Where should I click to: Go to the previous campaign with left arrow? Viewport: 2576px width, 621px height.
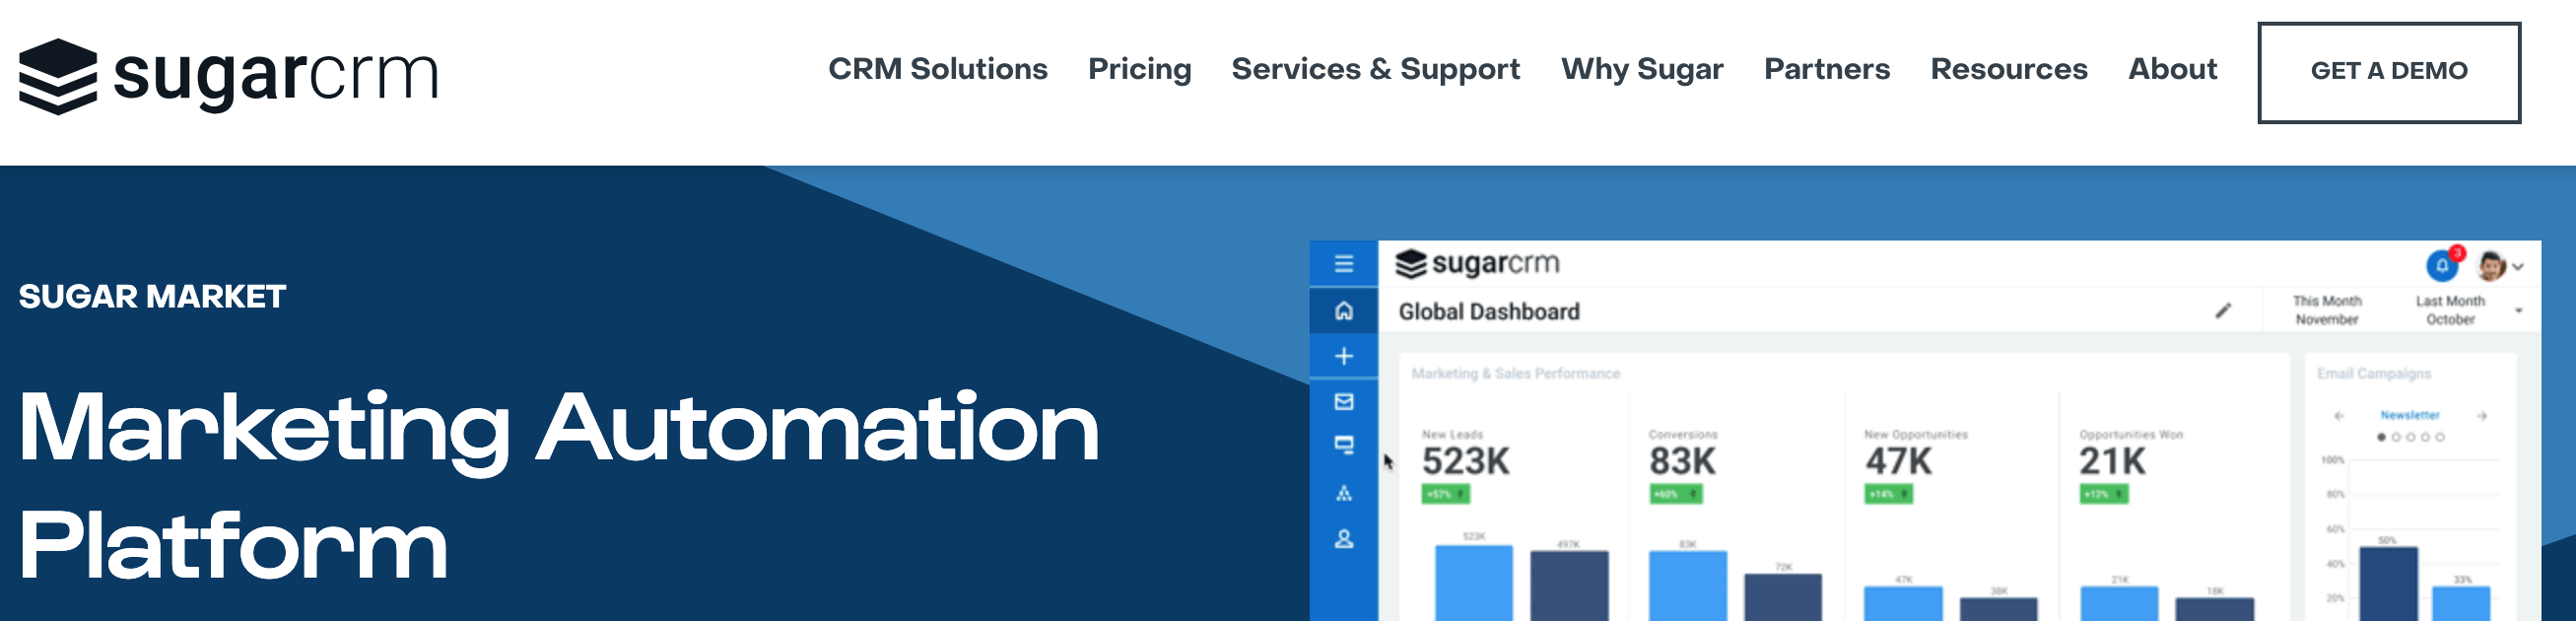[x=2339, y=416]
